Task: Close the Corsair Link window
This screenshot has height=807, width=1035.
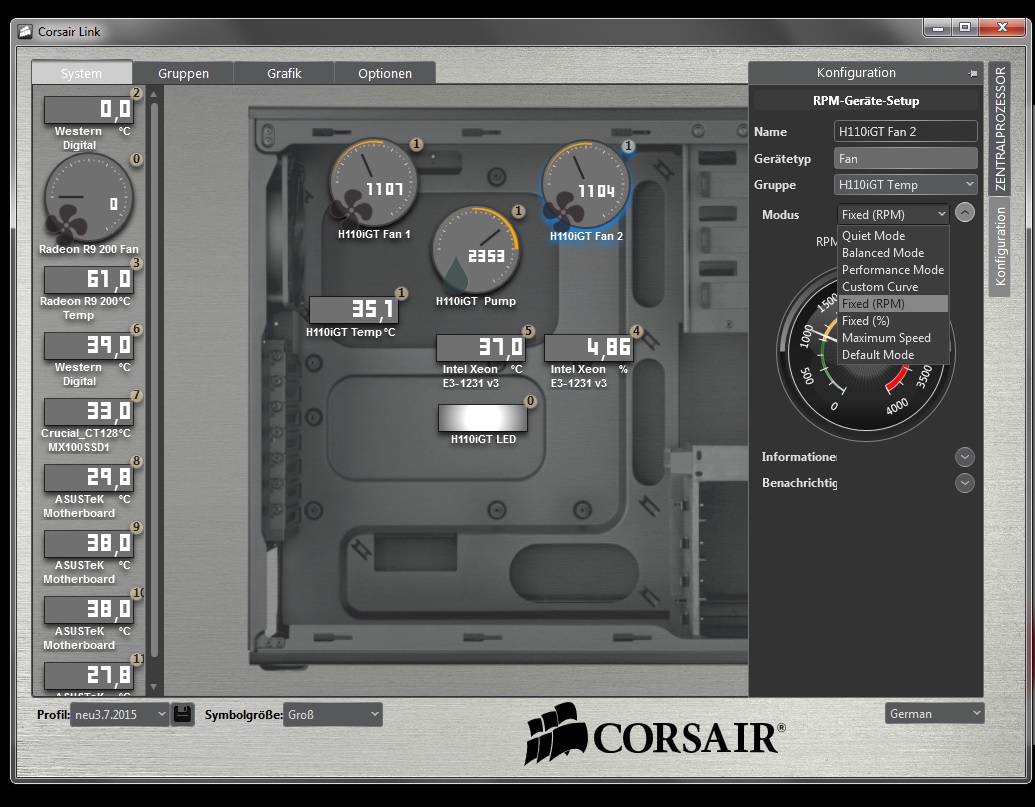Action: pos(1002,27)
